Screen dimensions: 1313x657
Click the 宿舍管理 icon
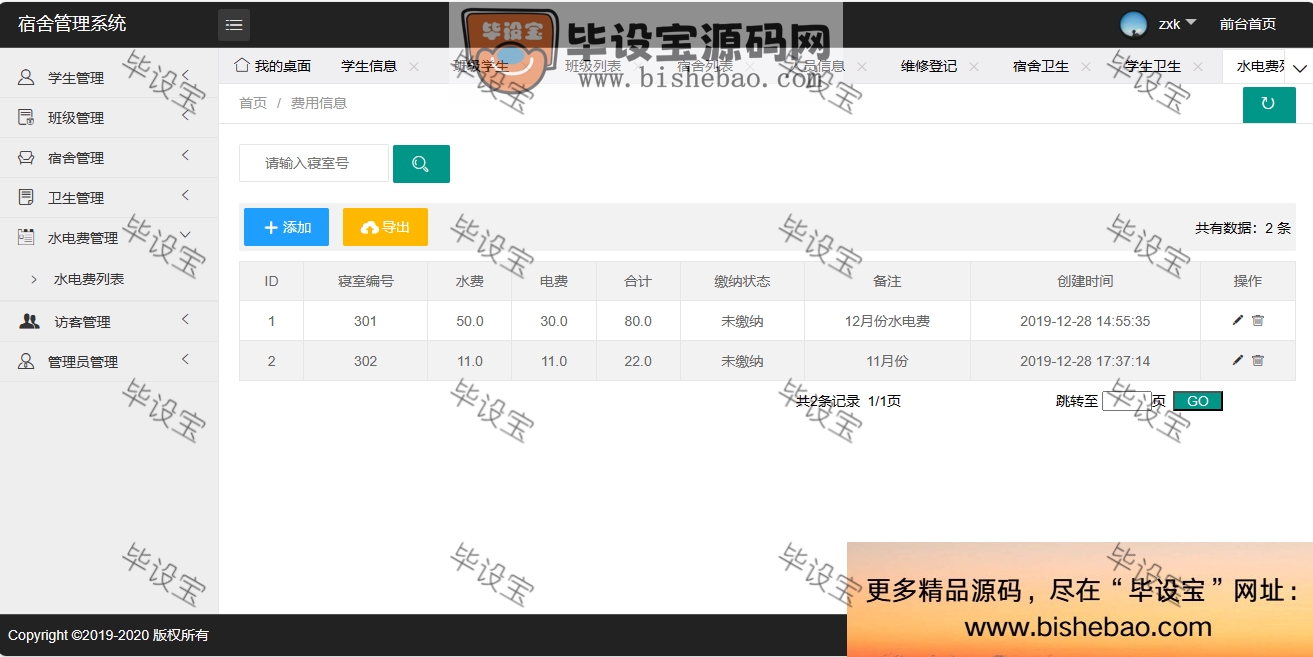[x=27, y=157]
